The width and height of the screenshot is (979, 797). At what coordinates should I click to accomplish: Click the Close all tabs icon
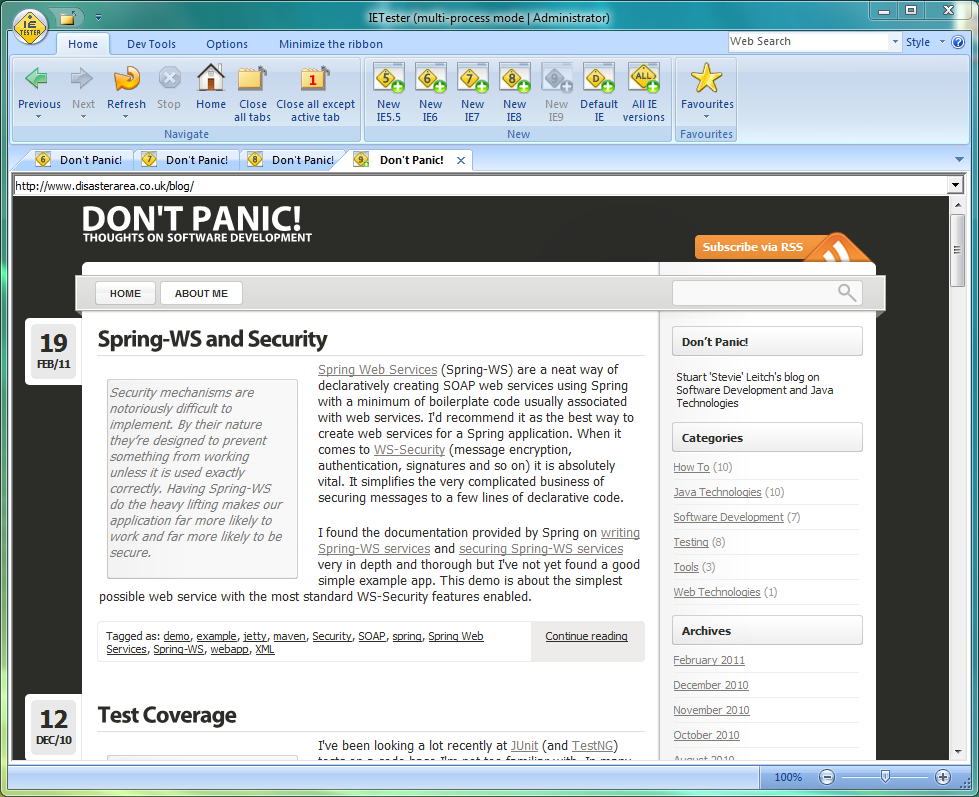coord(252,79)
